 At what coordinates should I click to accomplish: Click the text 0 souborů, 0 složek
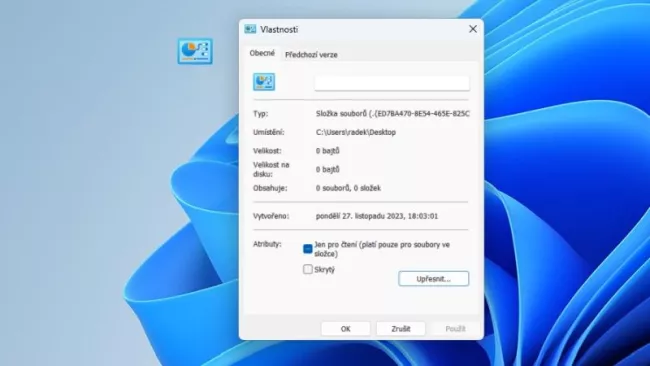point(348,188)
